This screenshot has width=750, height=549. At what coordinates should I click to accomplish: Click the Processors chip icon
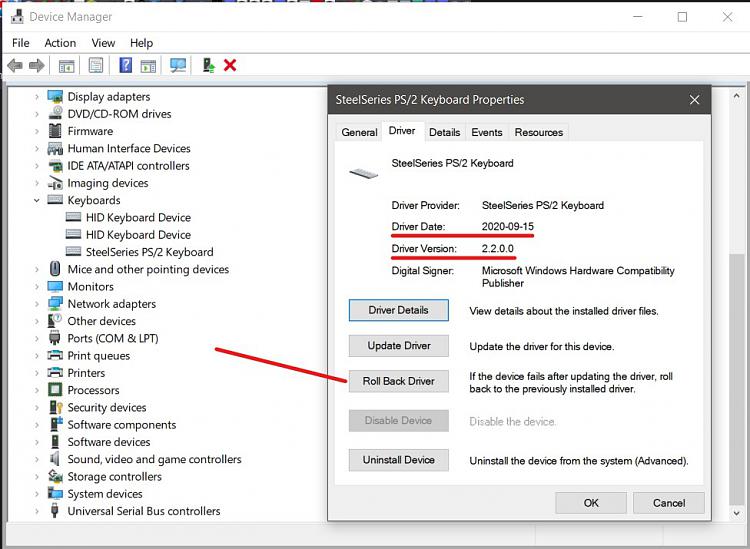coord(55,390)
